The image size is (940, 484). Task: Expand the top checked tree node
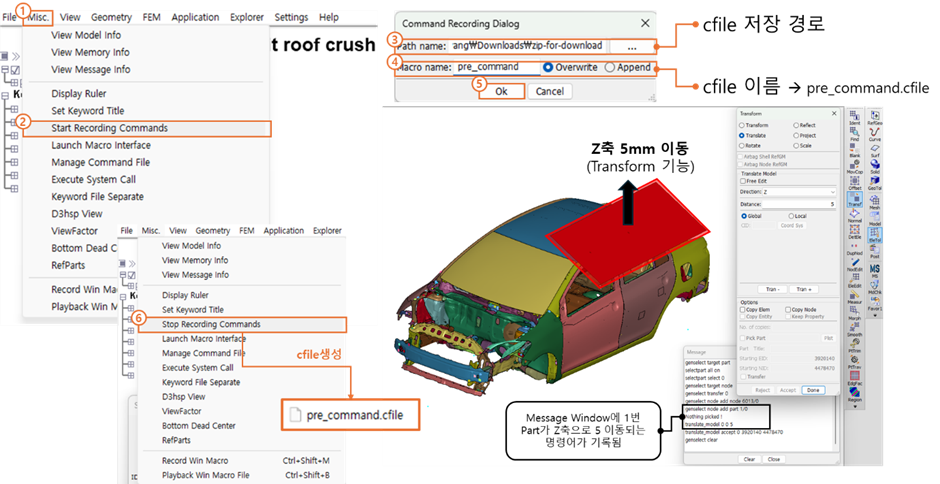click(5, 71)
